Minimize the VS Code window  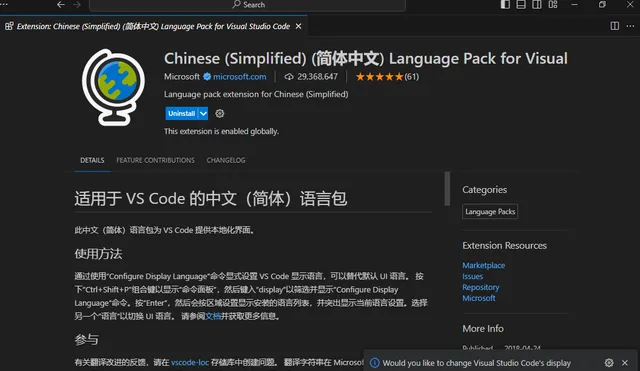(x=574, y=4)
